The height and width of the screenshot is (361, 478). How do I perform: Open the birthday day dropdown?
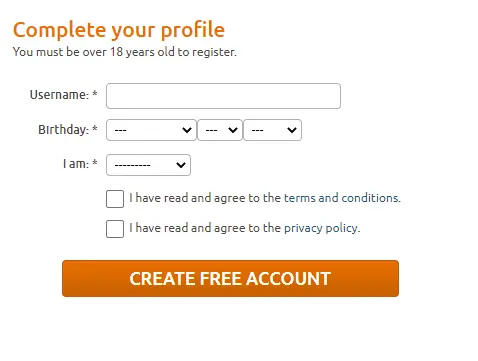[x=220, y=130]
